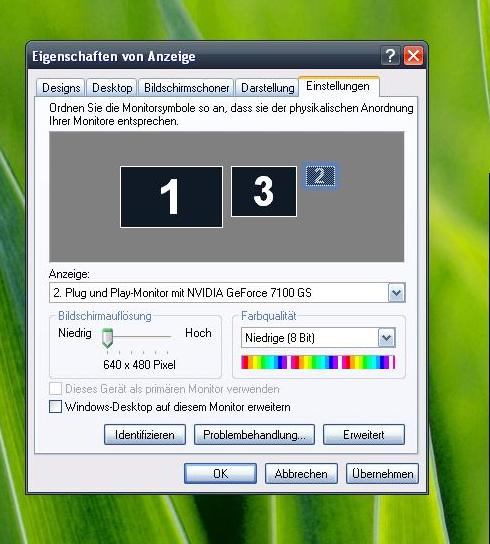Click the Abbrechen button

coord(301,473)
